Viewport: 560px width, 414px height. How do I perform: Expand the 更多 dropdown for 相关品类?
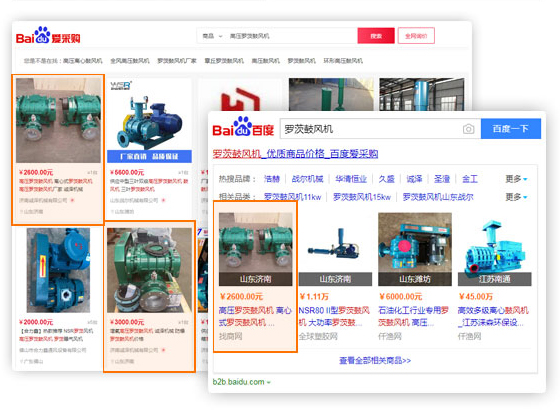(x=516, y=197)
